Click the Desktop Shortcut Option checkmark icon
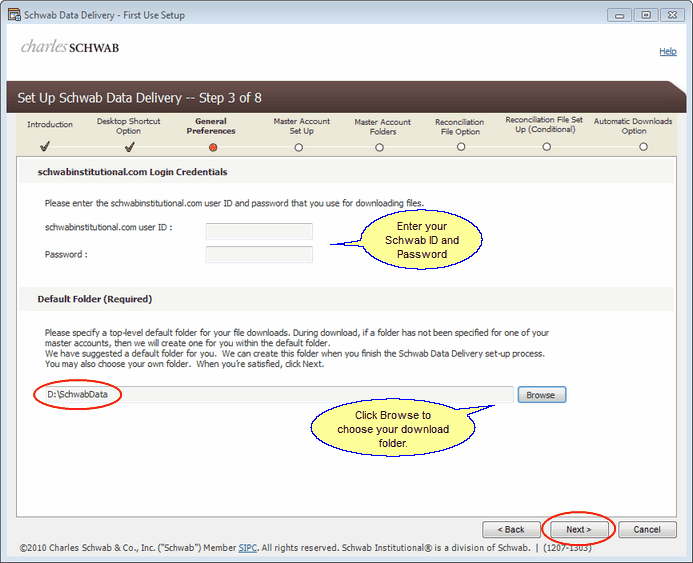 (x=129, y=147)
